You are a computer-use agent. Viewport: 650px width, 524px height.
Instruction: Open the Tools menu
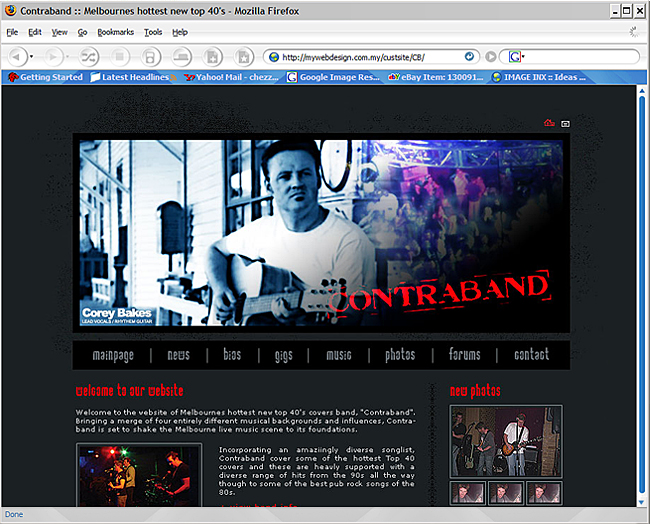point(152,32)
